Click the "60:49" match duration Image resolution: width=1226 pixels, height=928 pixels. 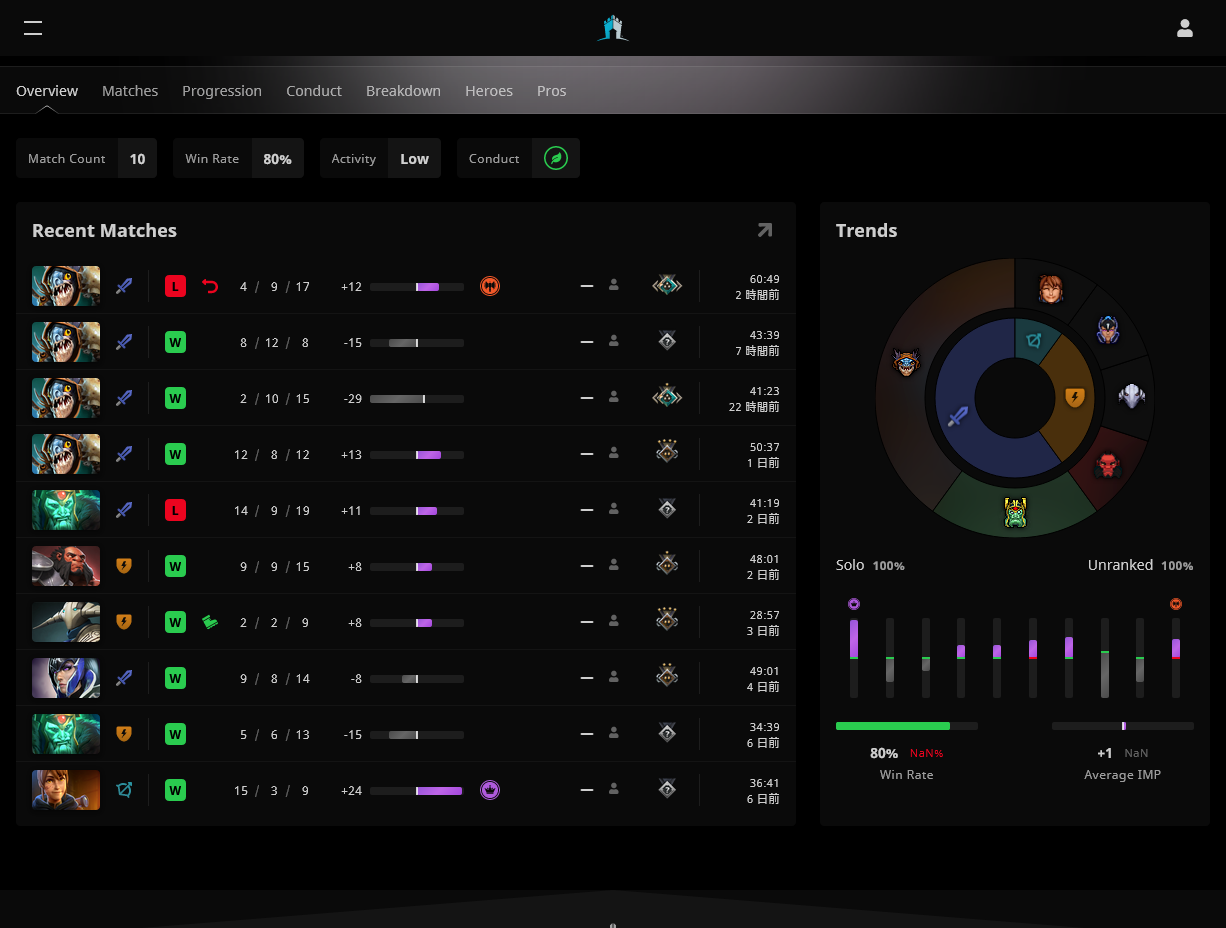tap(764, 279)
